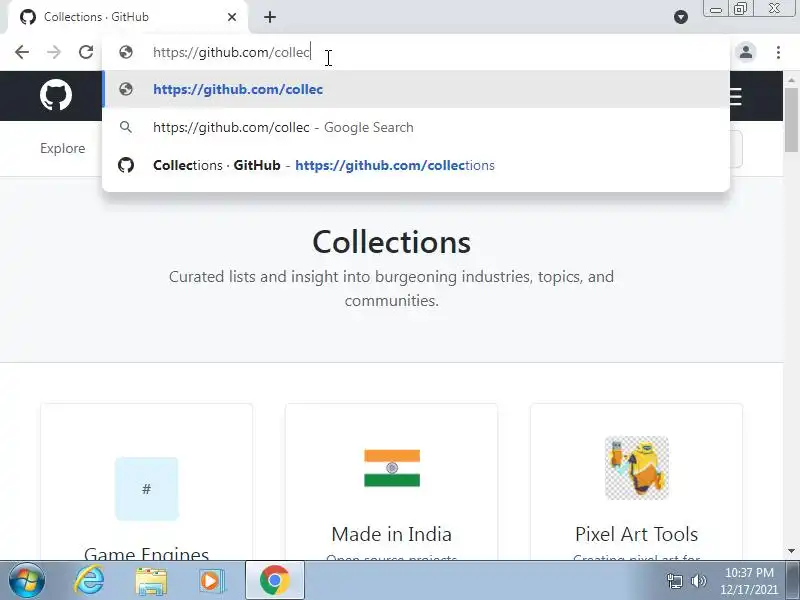The height and width of the screenshot is (600, 800).
Task: Open Chrome three-dot menu
Action: (x=778, y=52)
